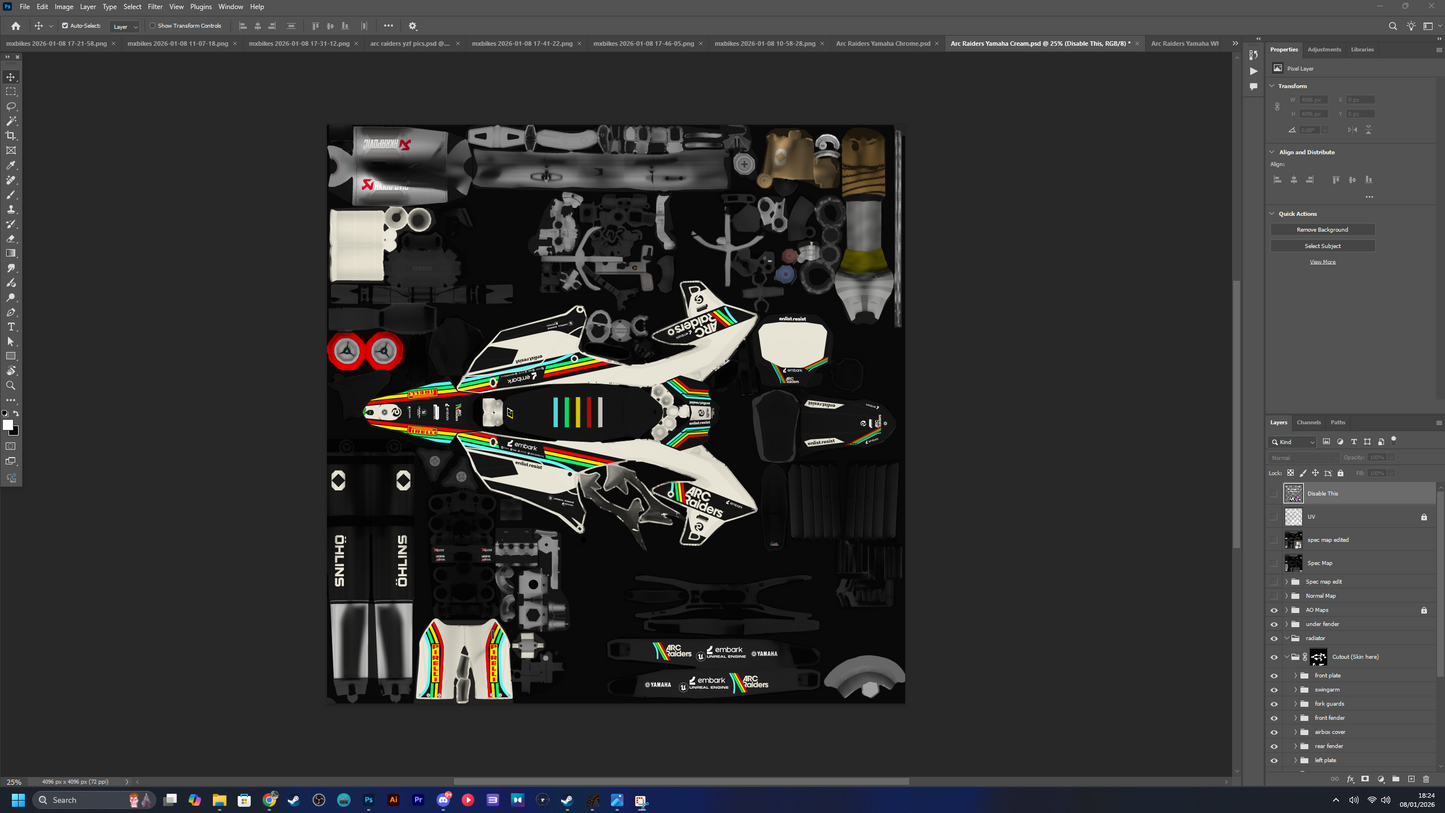Click the Remove Background button
This screenshot has width=1445, height=813.
point(1322,230)
